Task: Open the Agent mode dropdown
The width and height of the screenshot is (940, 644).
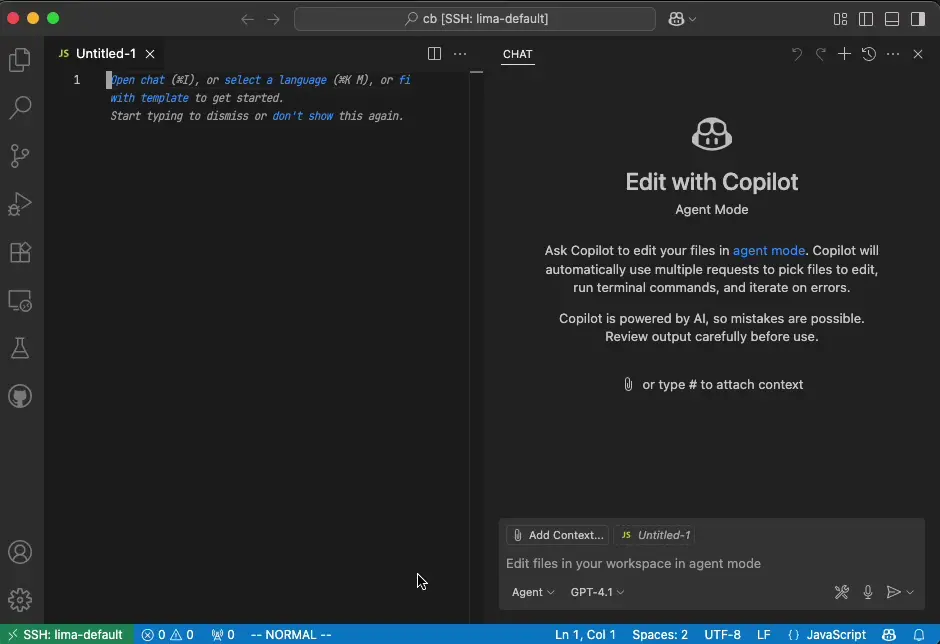Action: (533, 592)
